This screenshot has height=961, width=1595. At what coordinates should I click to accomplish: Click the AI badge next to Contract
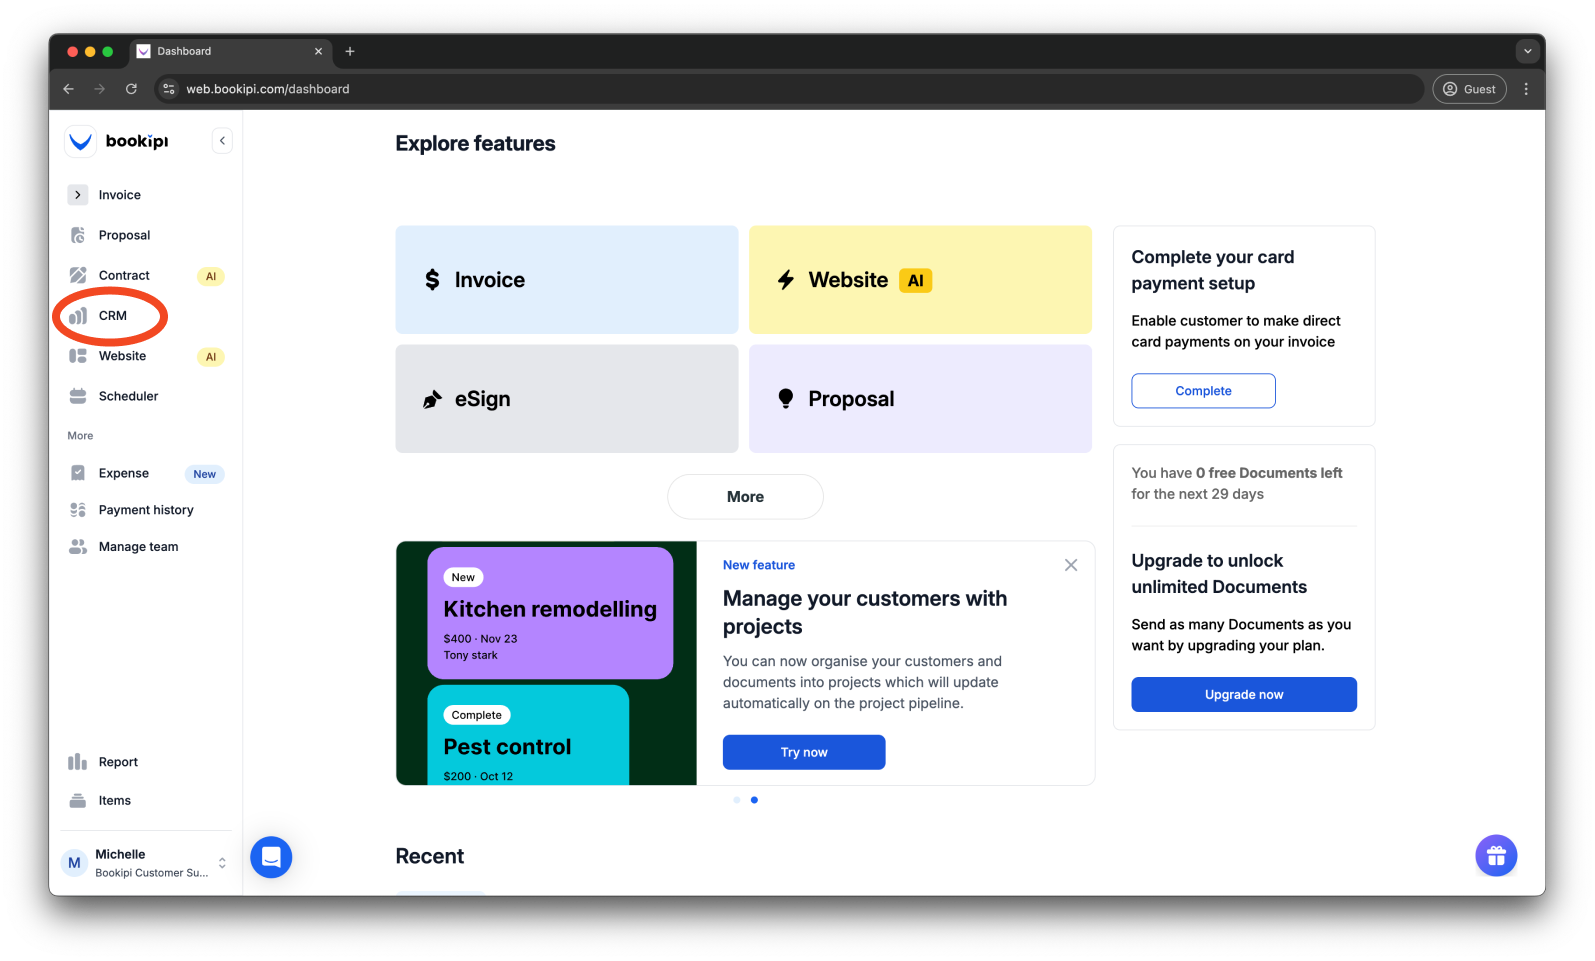[211, 276]
